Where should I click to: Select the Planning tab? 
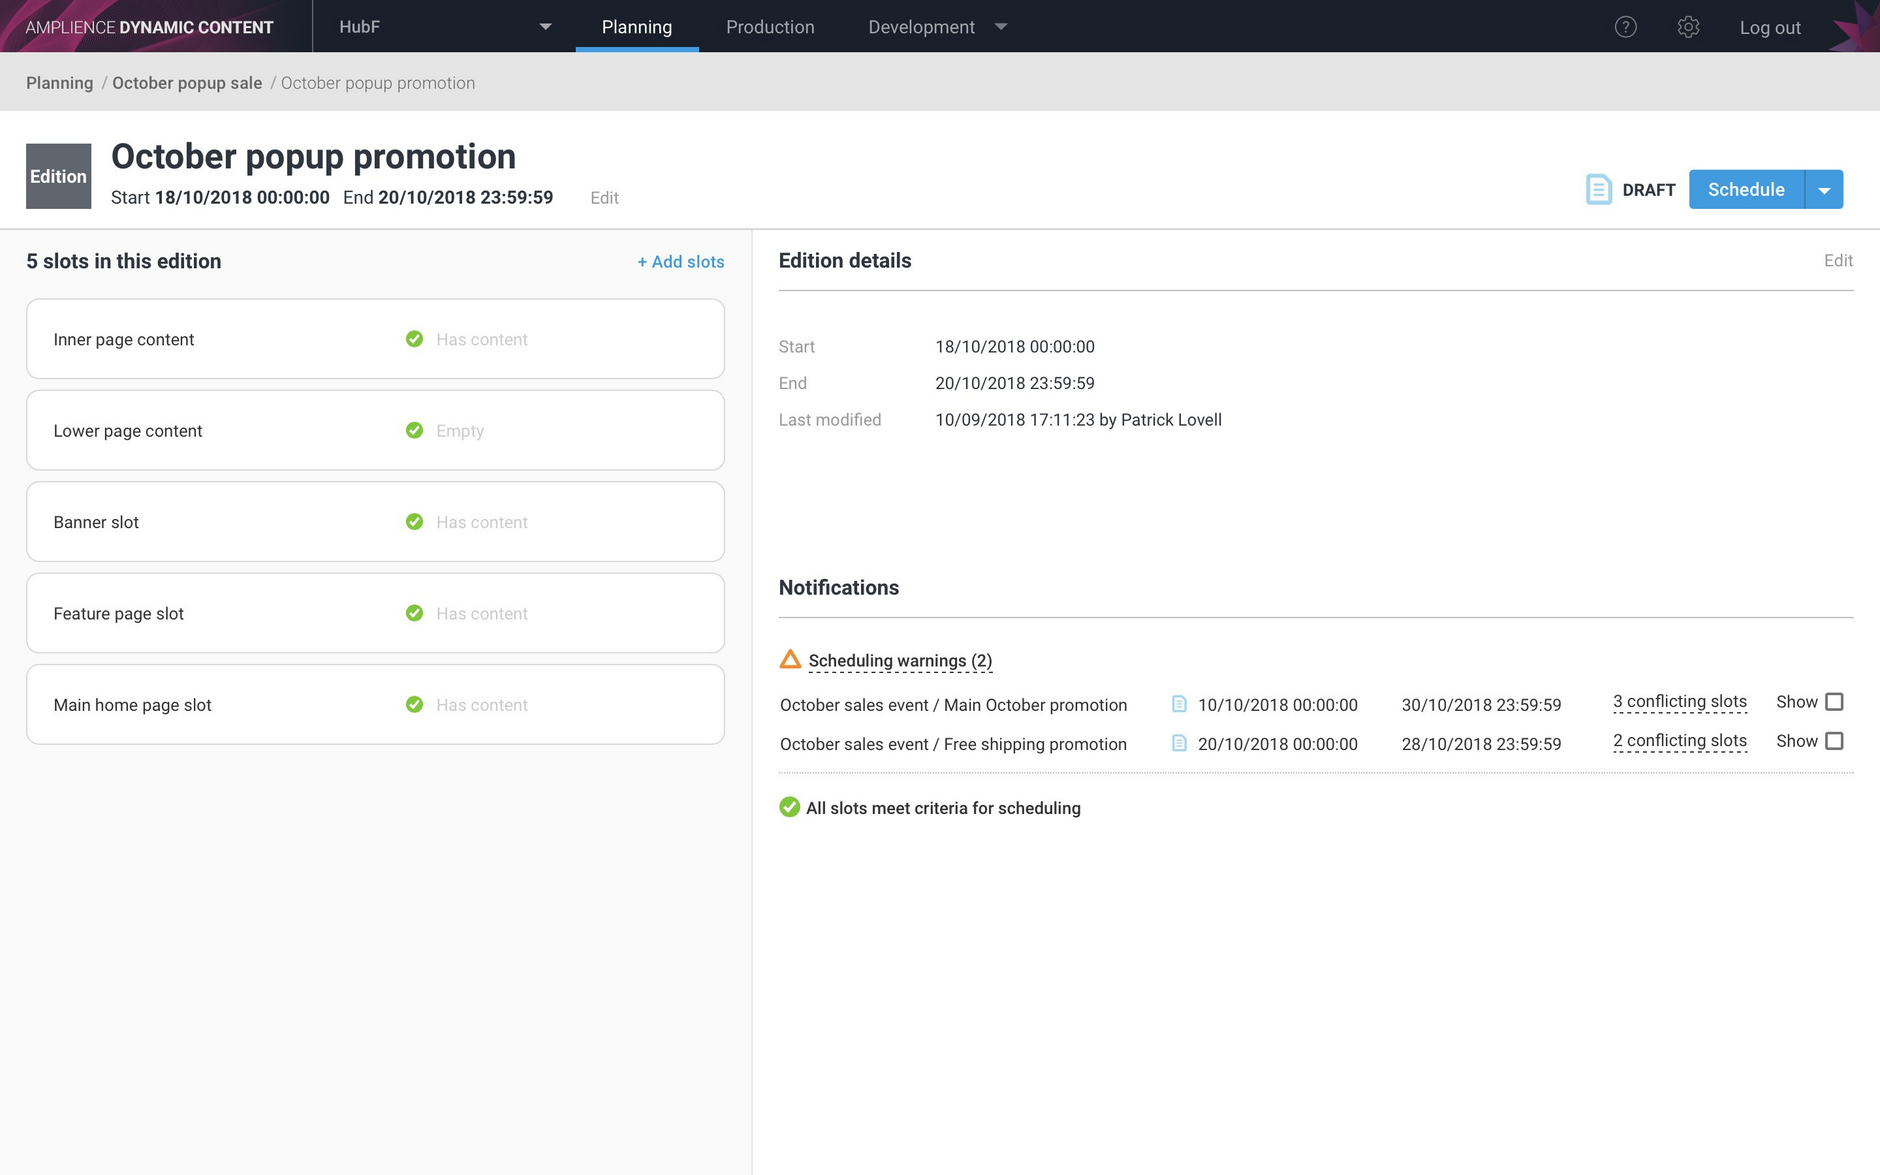click(637, 27)
